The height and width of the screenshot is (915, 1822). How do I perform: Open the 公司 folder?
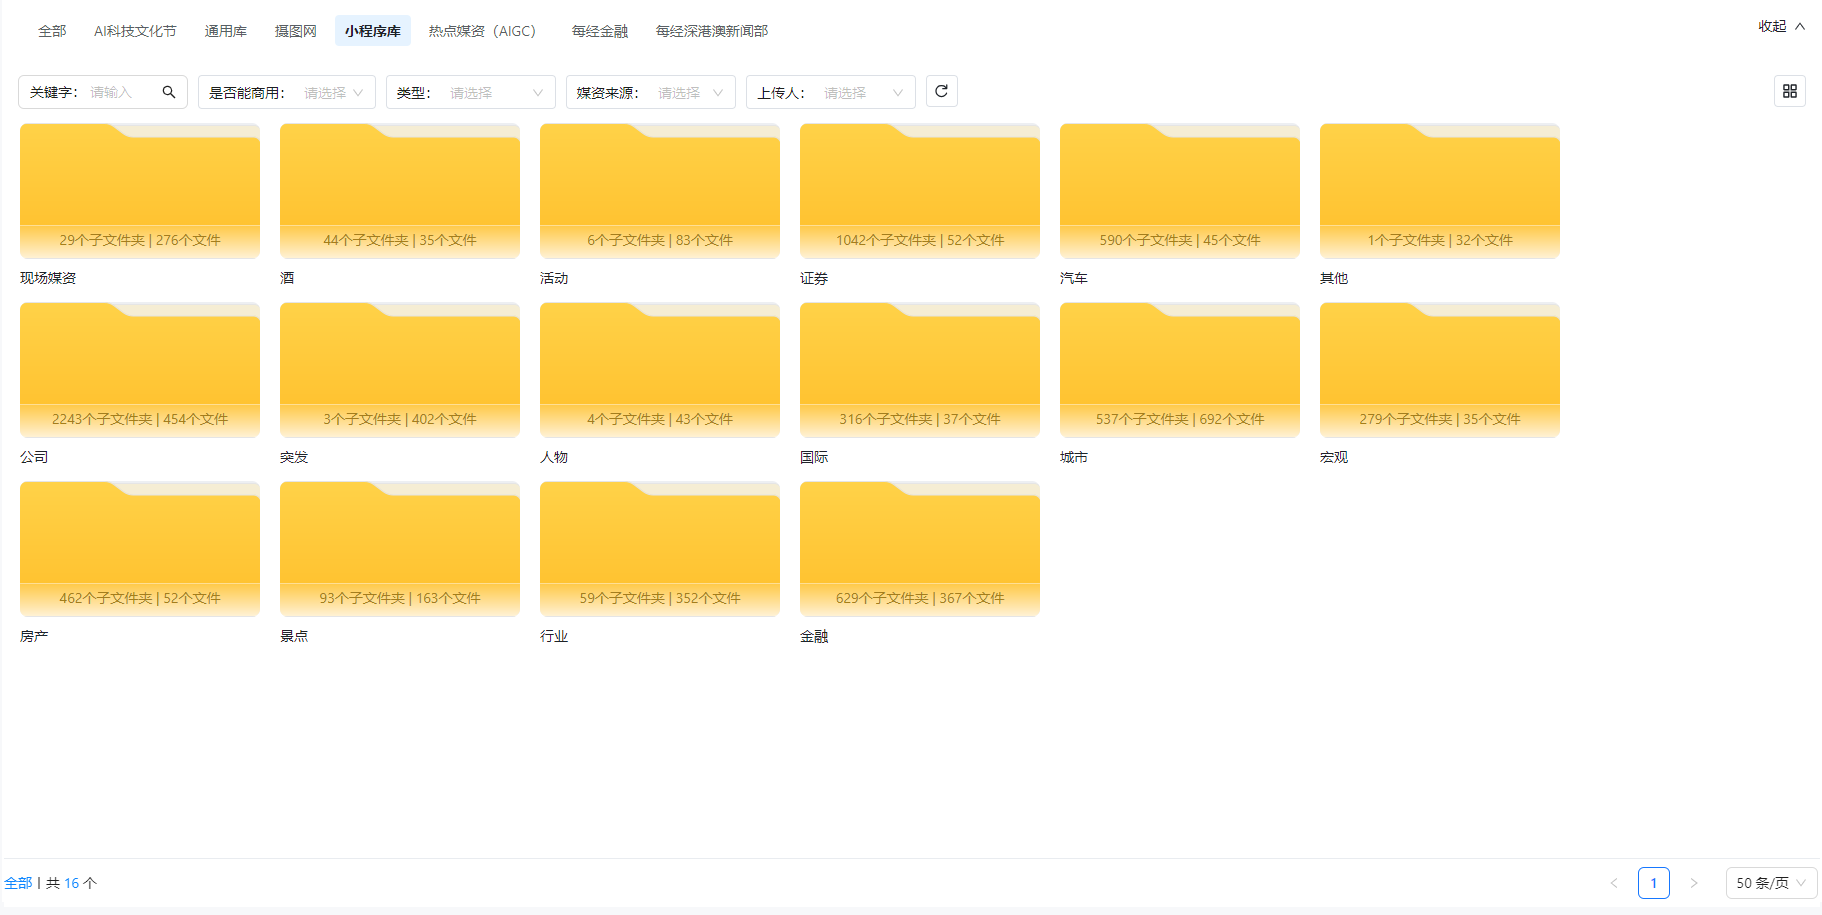pos(140,370)
